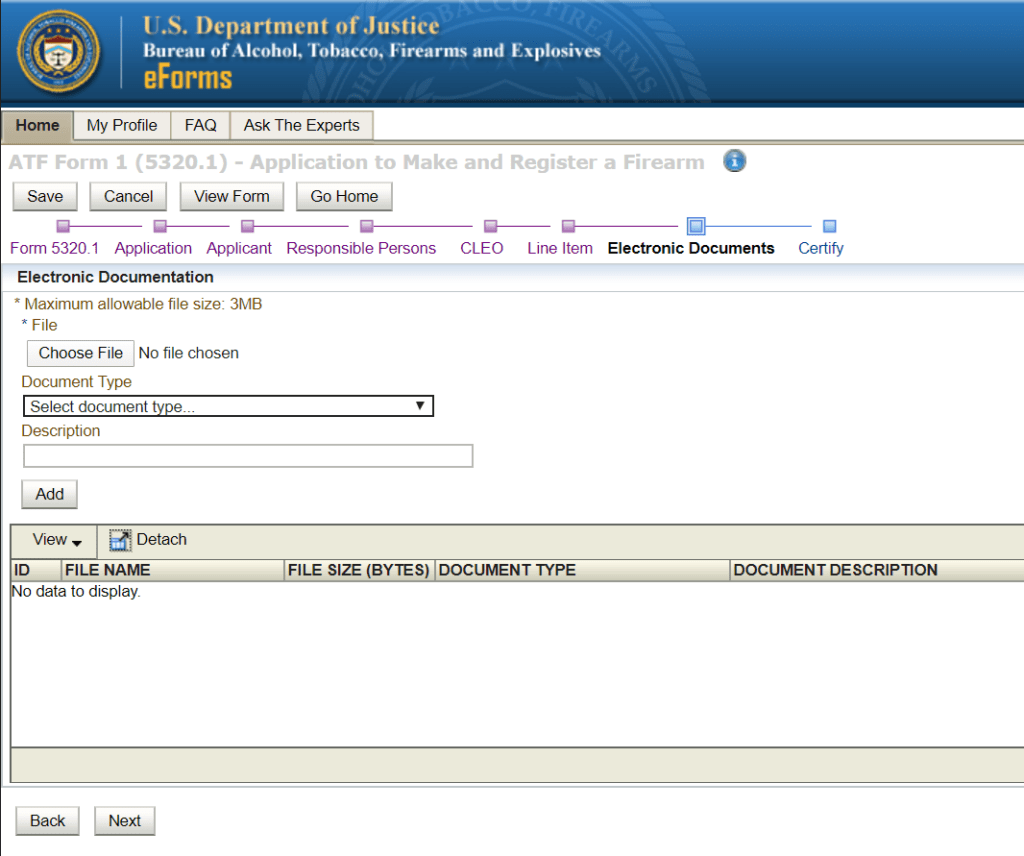Sort by FILE SIZE (BYTES) column header
Image resolution: width=1024 pixels, height=856 pixels.
(359, 570)
